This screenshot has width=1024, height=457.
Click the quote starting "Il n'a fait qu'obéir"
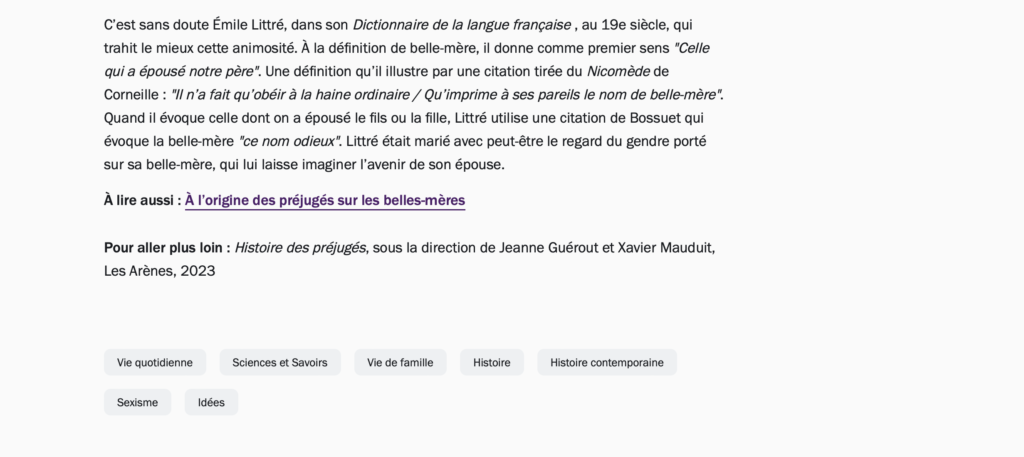[x=446, y=95]
